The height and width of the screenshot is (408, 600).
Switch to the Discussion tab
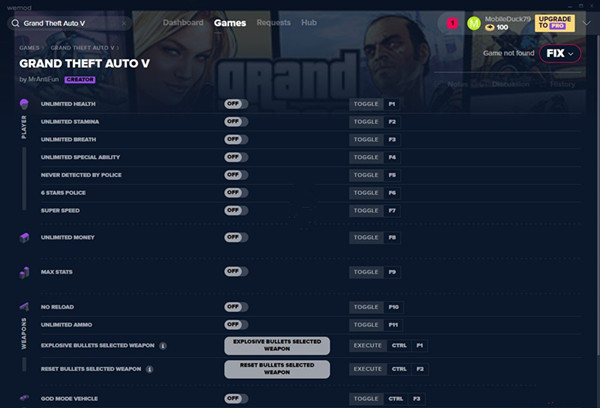click(511, 84)
